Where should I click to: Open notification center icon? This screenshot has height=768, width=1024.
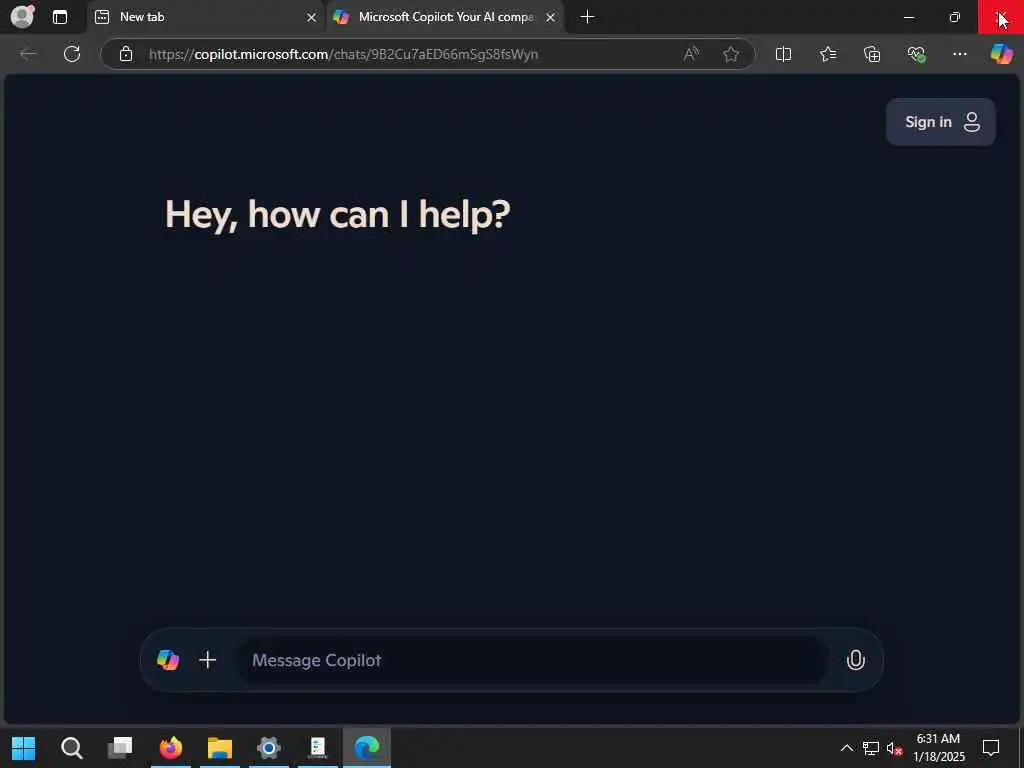click(x=991, y=748)
